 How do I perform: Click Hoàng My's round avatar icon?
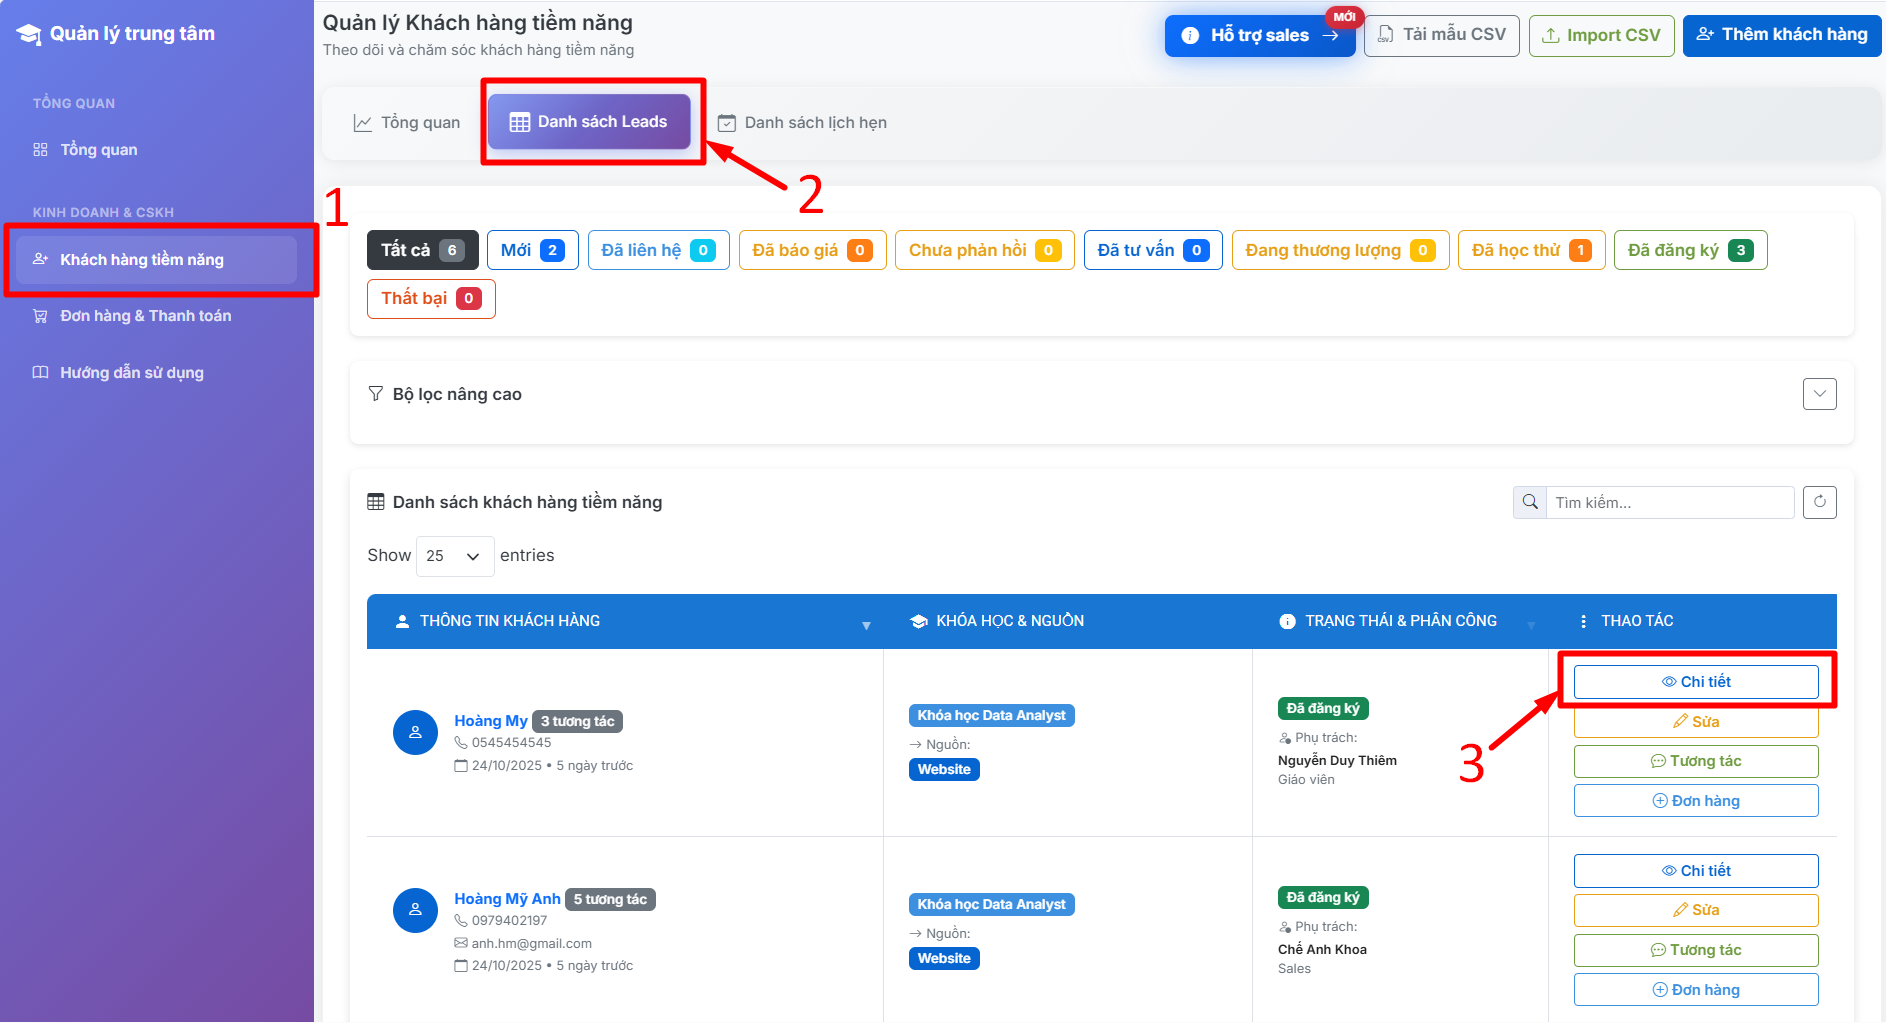click(415, 733)
